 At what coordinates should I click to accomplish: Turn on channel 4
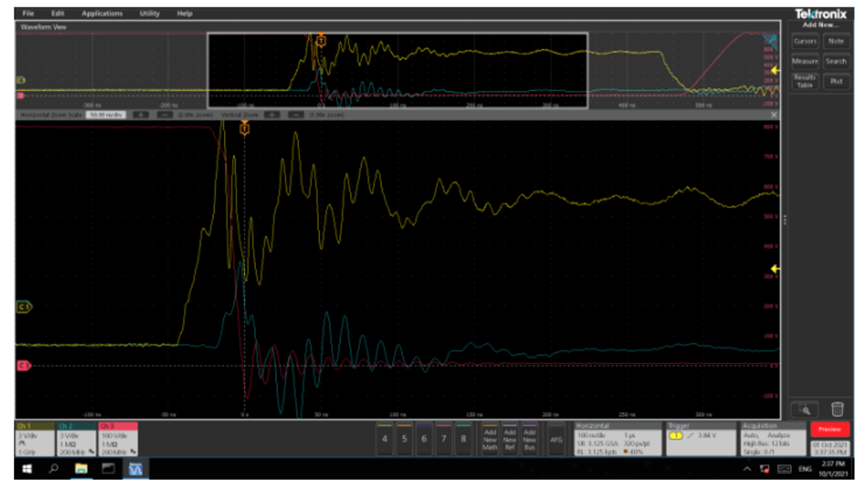(385, 438)
